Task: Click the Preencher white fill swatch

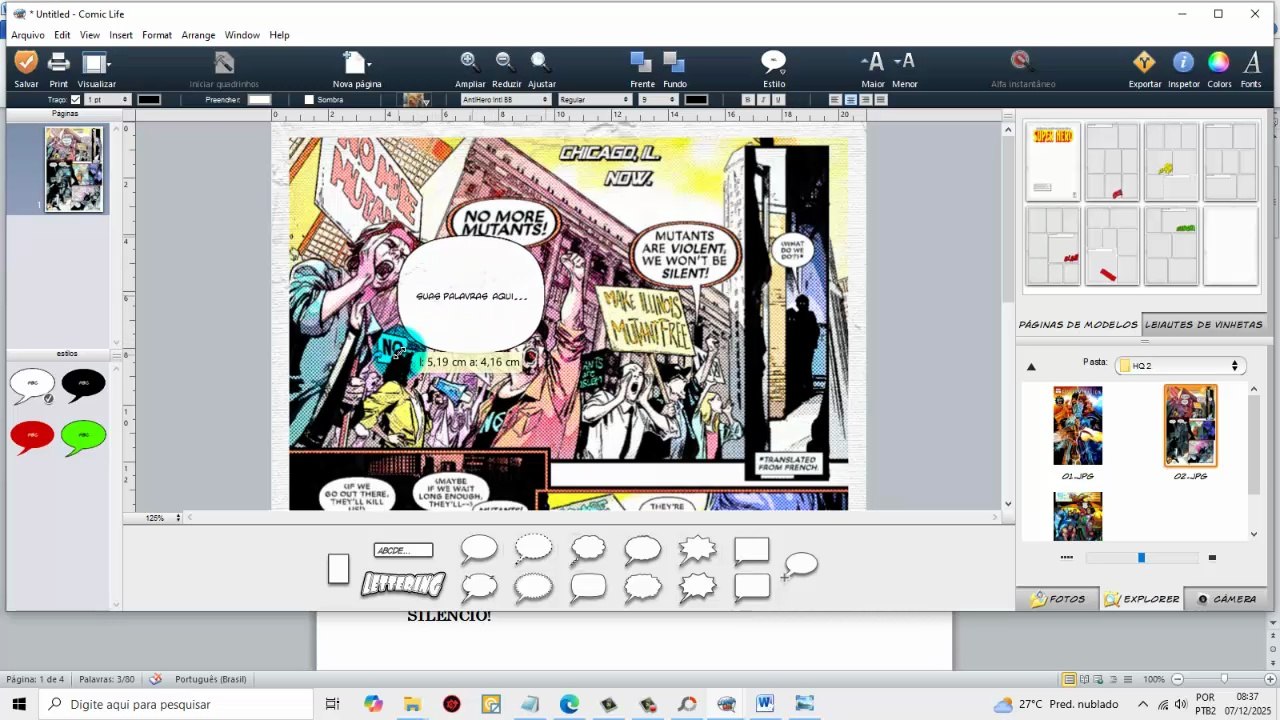Action: [x=259, y=100]
